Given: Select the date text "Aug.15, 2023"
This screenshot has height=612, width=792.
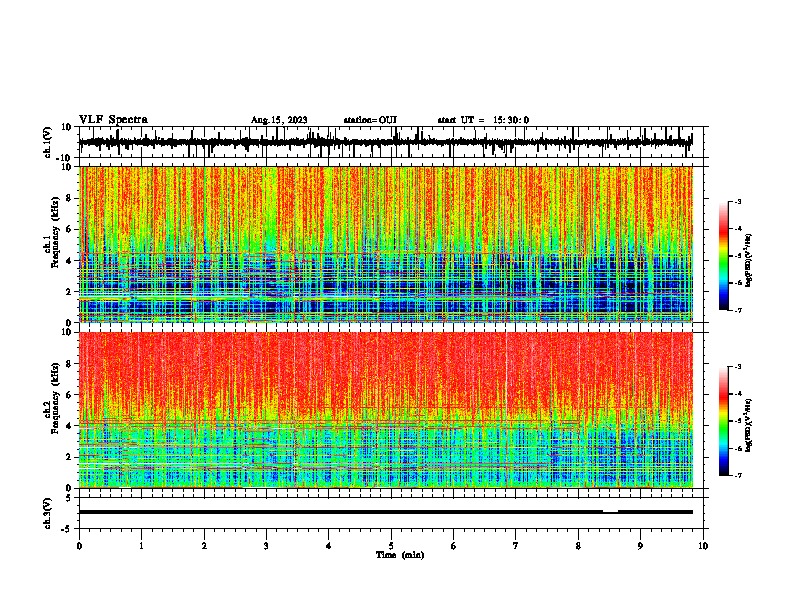Looking at the screenshot, I should [x=279, y=120].
